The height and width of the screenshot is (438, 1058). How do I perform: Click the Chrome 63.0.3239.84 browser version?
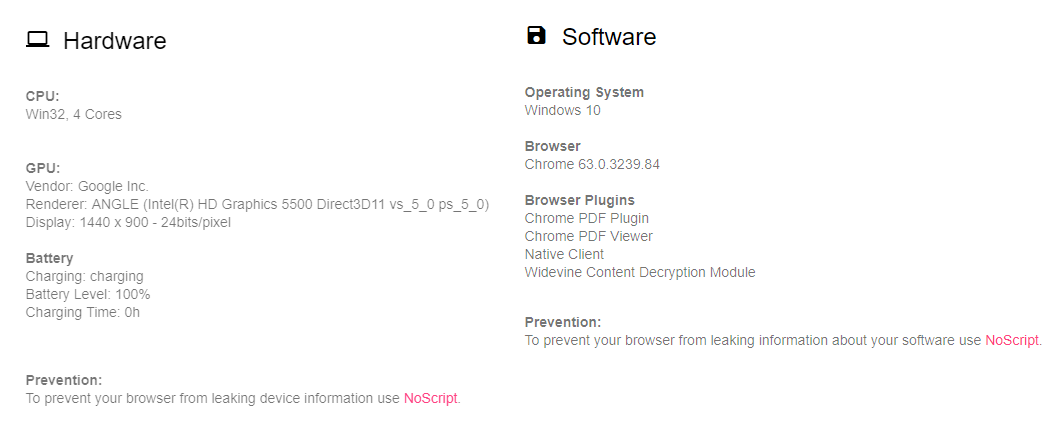click(592, 164)
